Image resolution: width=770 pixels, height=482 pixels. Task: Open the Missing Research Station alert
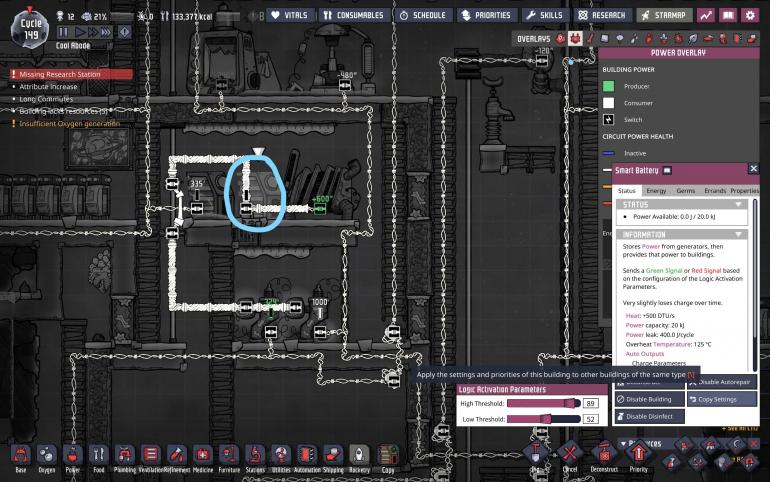click(x=72, y=74)
